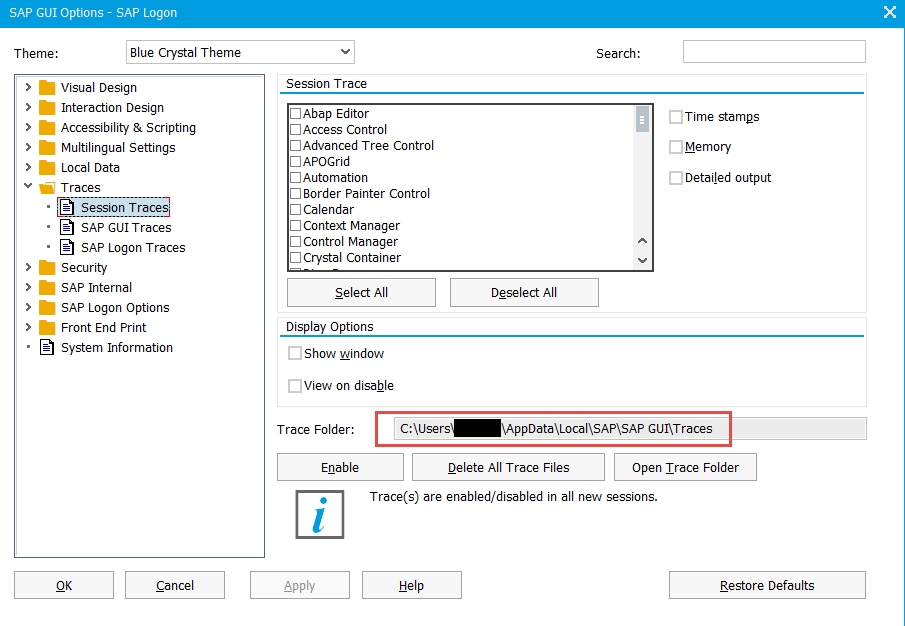Viewport: 905px width, 626px height.
Task: Click the Restore Defaults button
Action: (x=767, y=586)
